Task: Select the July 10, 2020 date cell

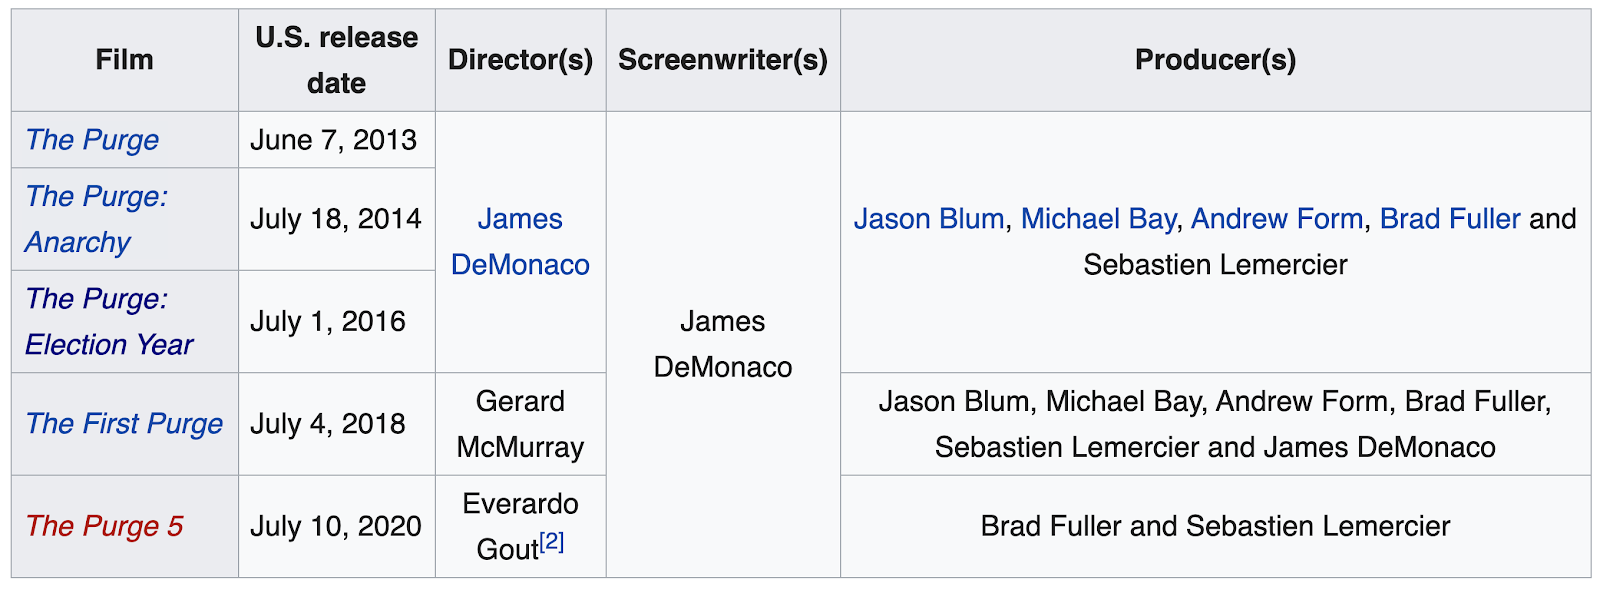Action: pyautogui.click(x=336, y=526)
